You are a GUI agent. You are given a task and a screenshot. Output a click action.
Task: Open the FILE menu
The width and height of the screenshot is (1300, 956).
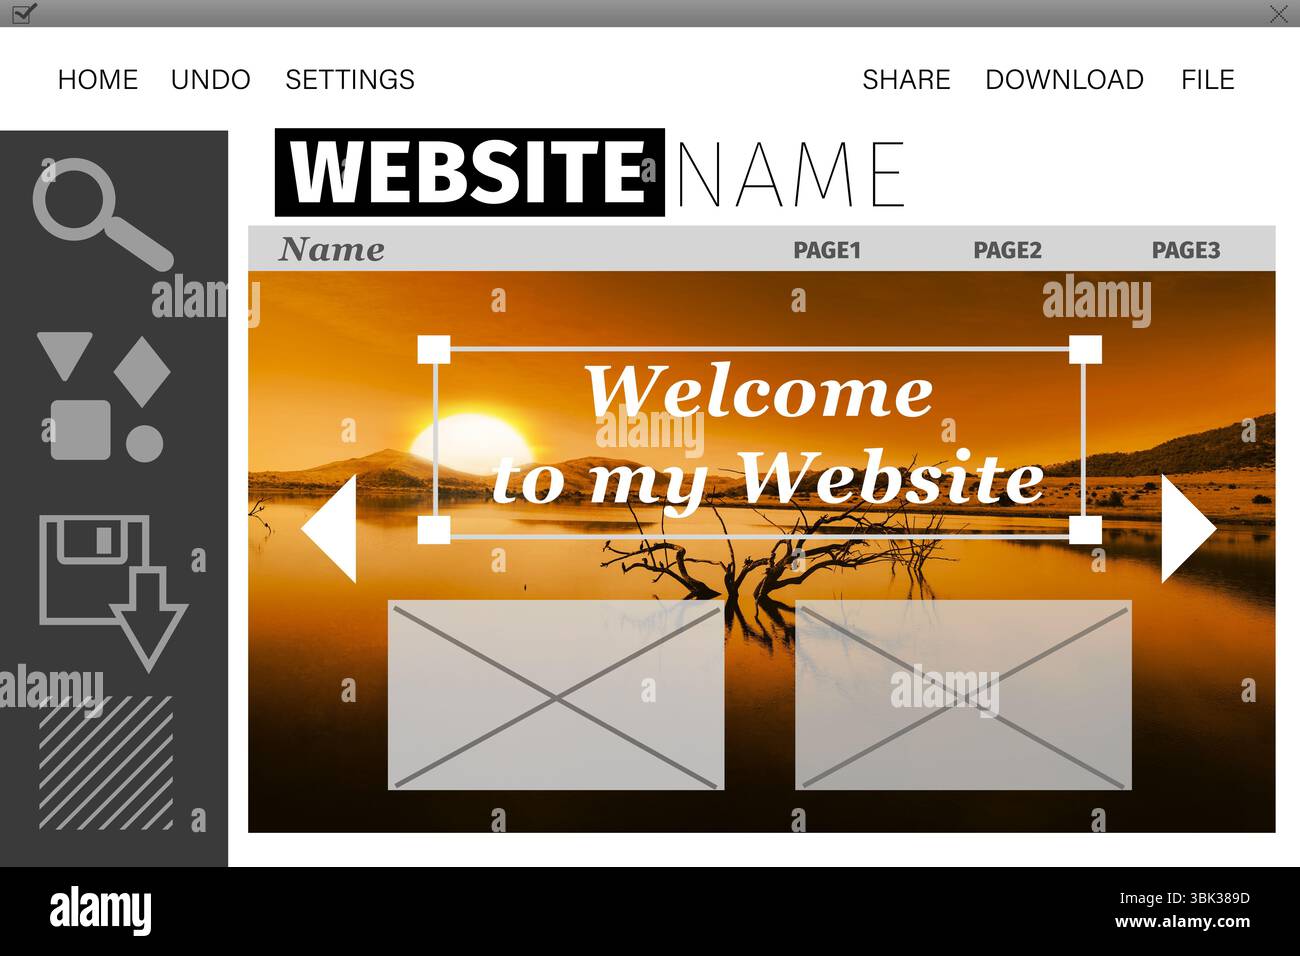pyautogui.click(x=1207, y=79)
